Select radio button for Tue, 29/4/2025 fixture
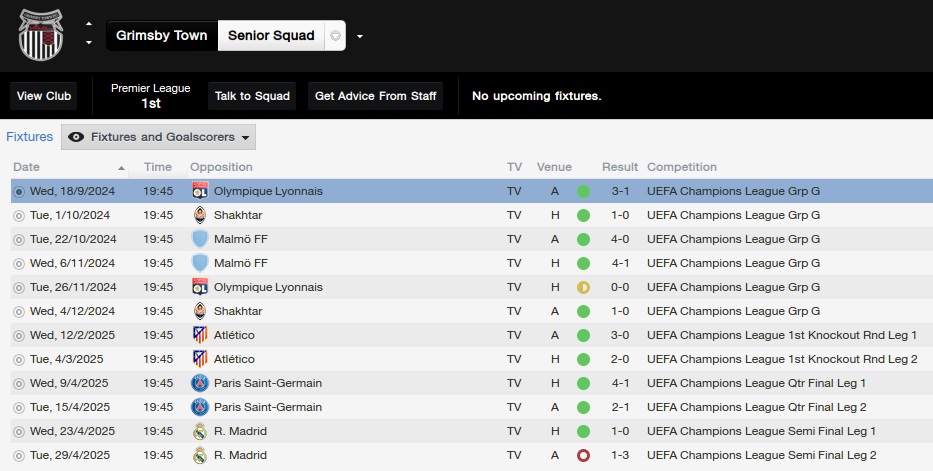 19,456
